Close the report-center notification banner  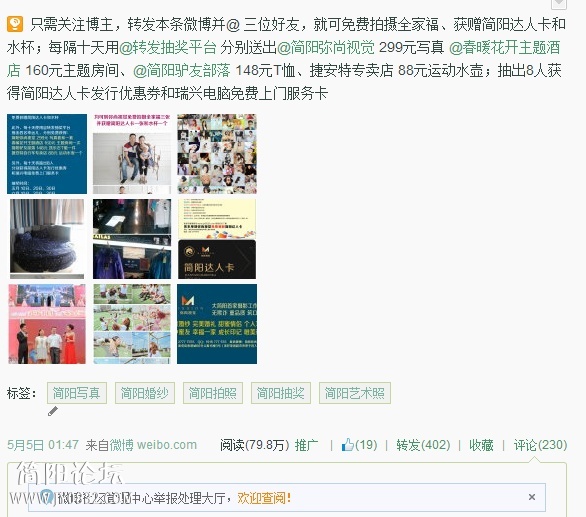coord(532,497)
